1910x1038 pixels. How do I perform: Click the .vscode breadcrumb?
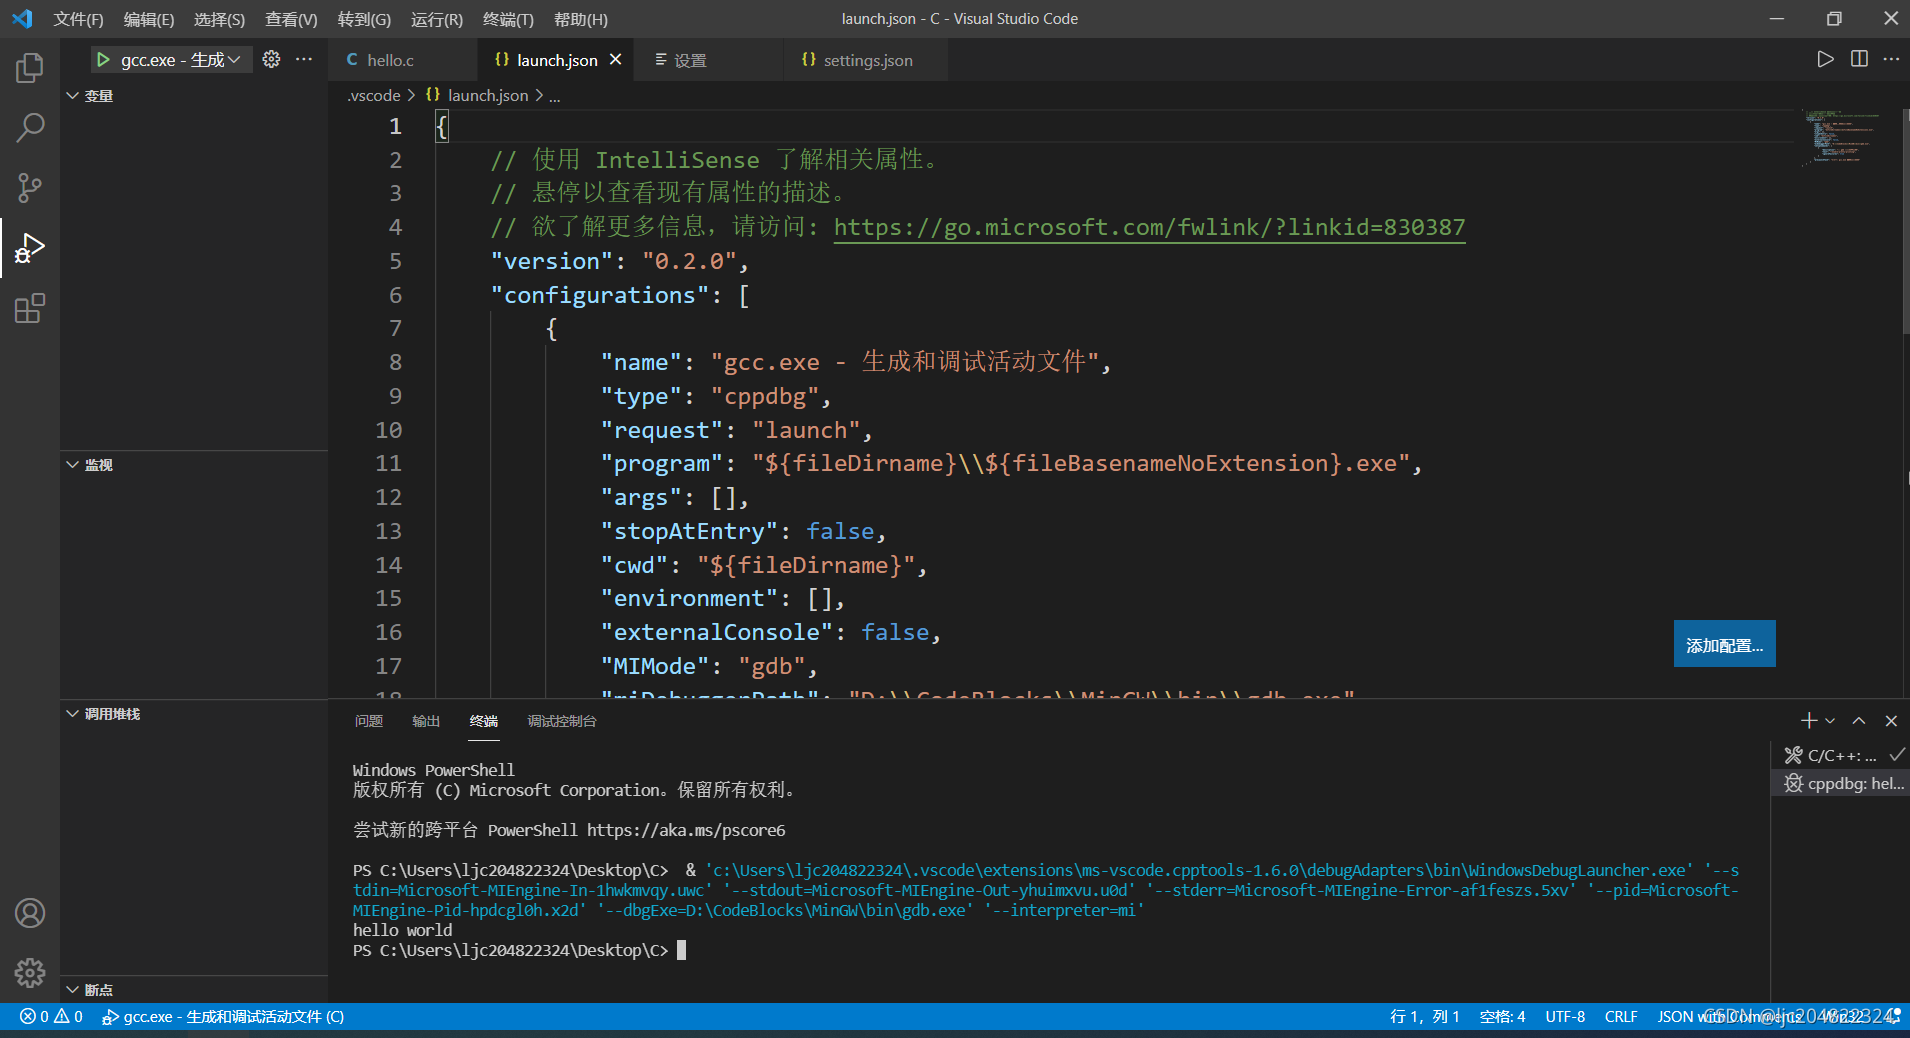click(374, 95)
